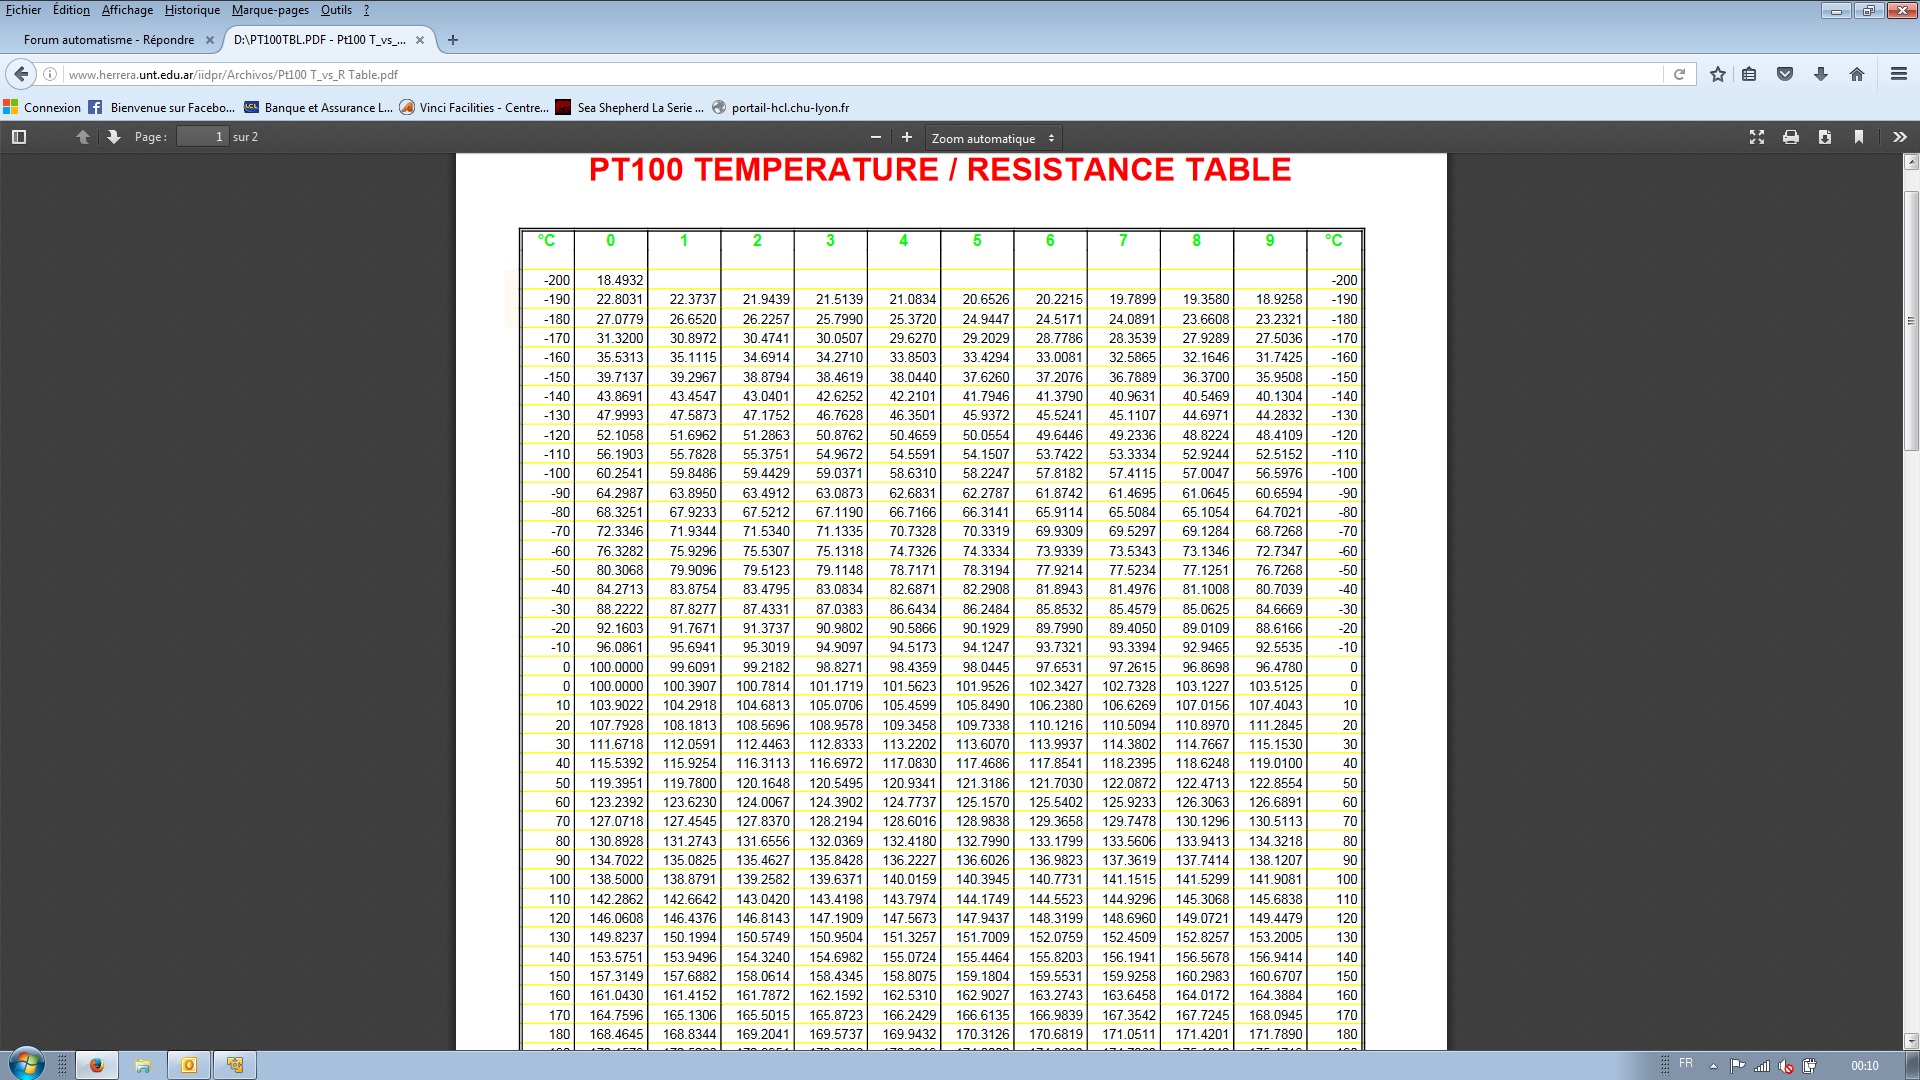Go to next PDF page

tap(113, 137)
